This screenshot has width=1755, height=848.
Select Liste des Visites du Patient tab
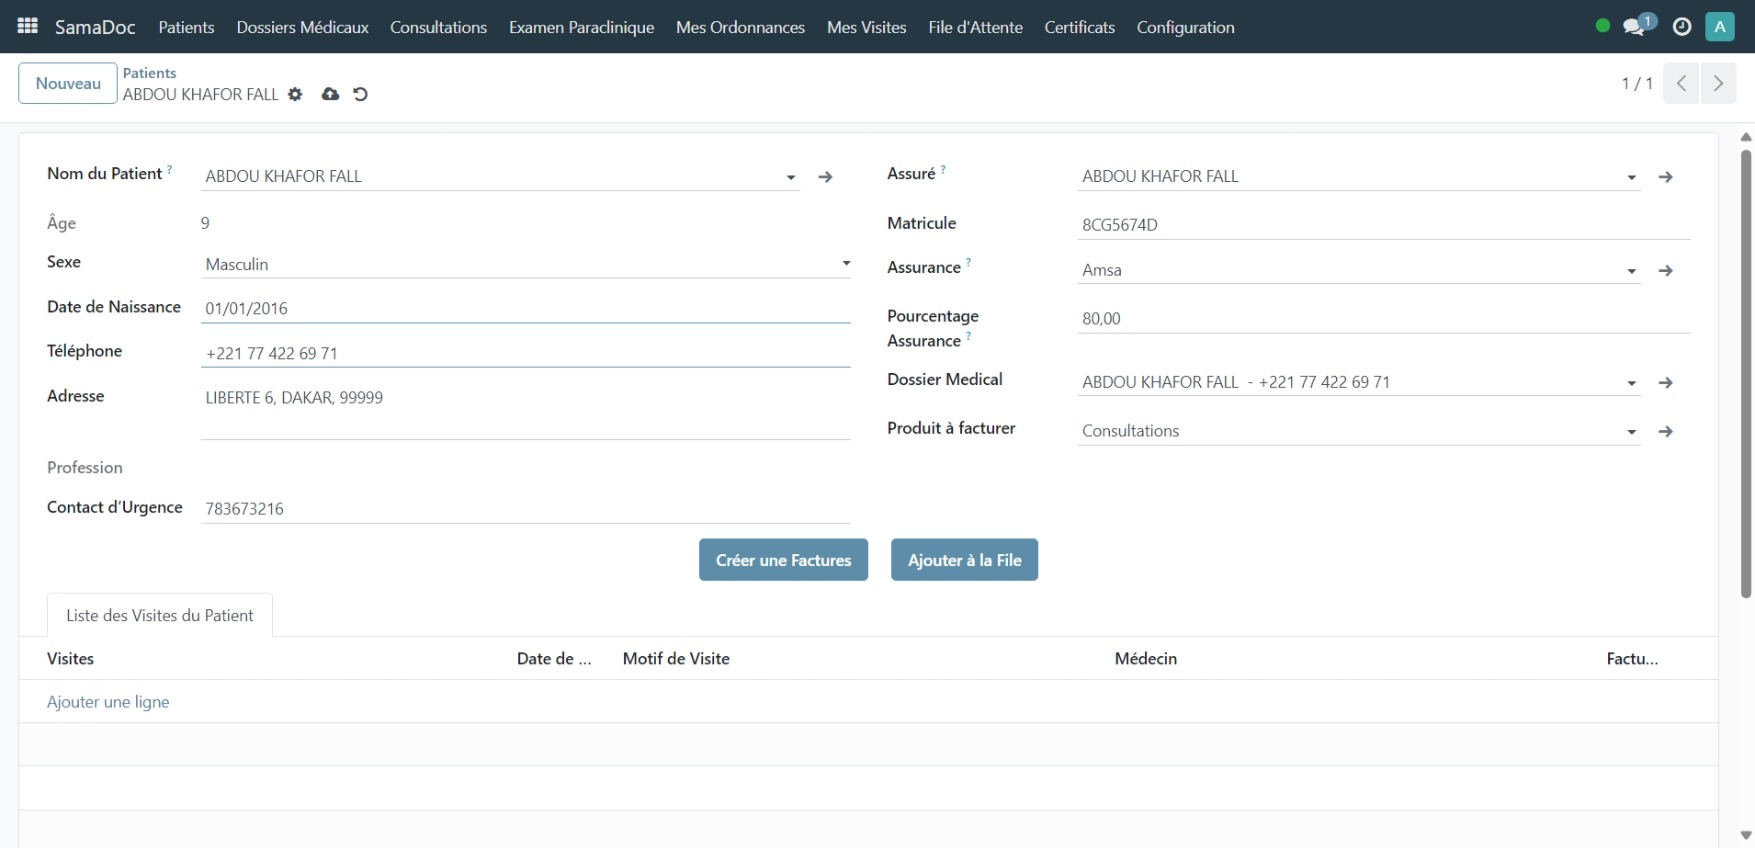click(x=160, y=616)
